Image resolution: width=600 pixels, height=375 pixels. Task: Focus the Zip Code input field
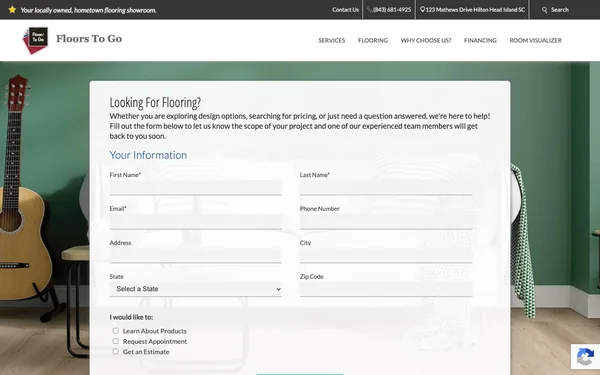pos(386,289)
